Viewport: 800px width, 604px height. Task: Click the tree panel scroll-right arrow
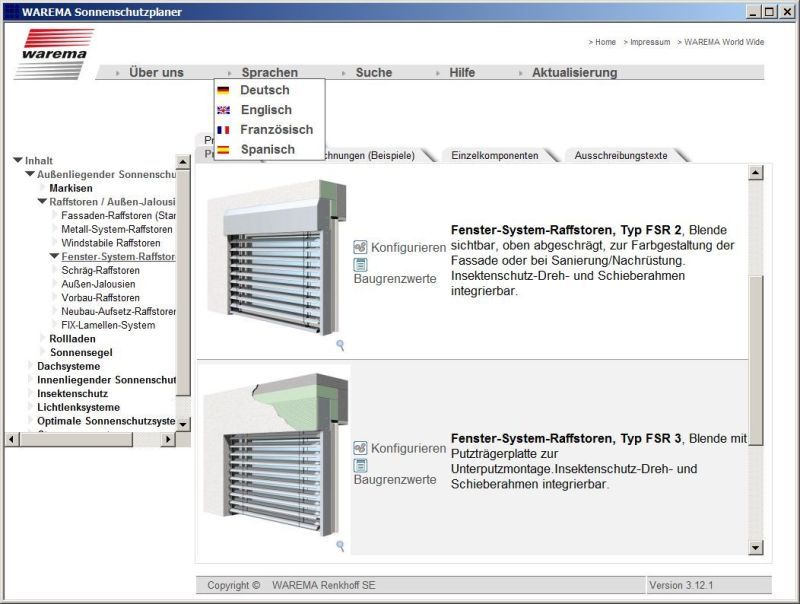pos(168,439)
